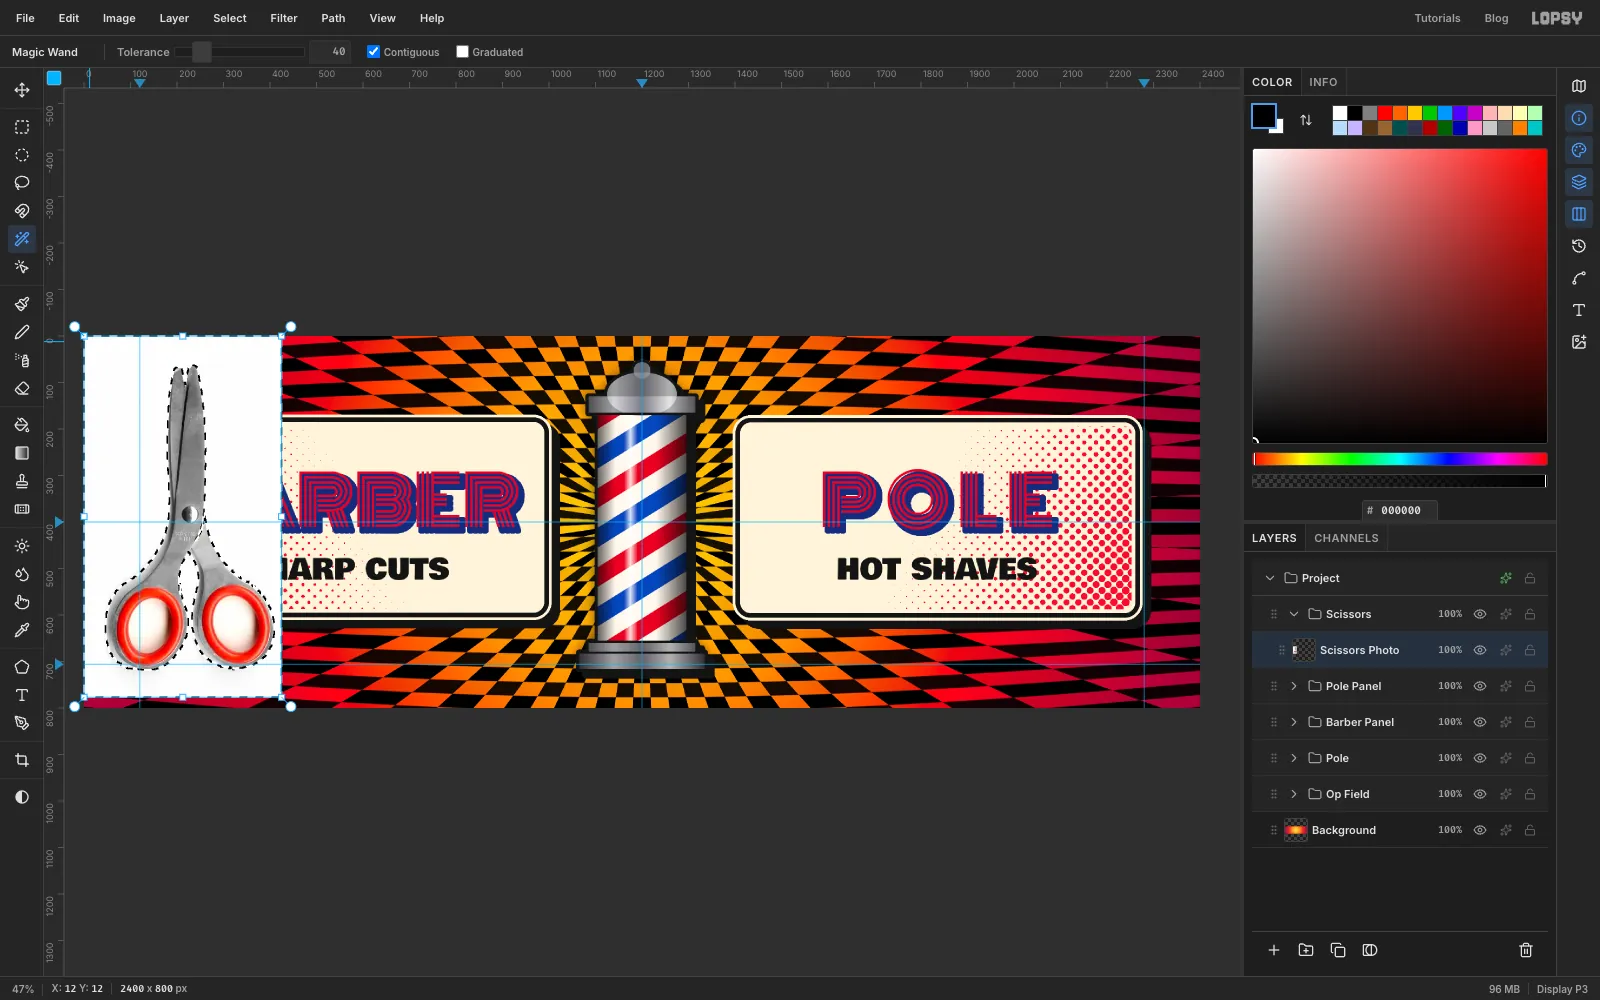Select the Lasso tool

click(x=22, y=183)
